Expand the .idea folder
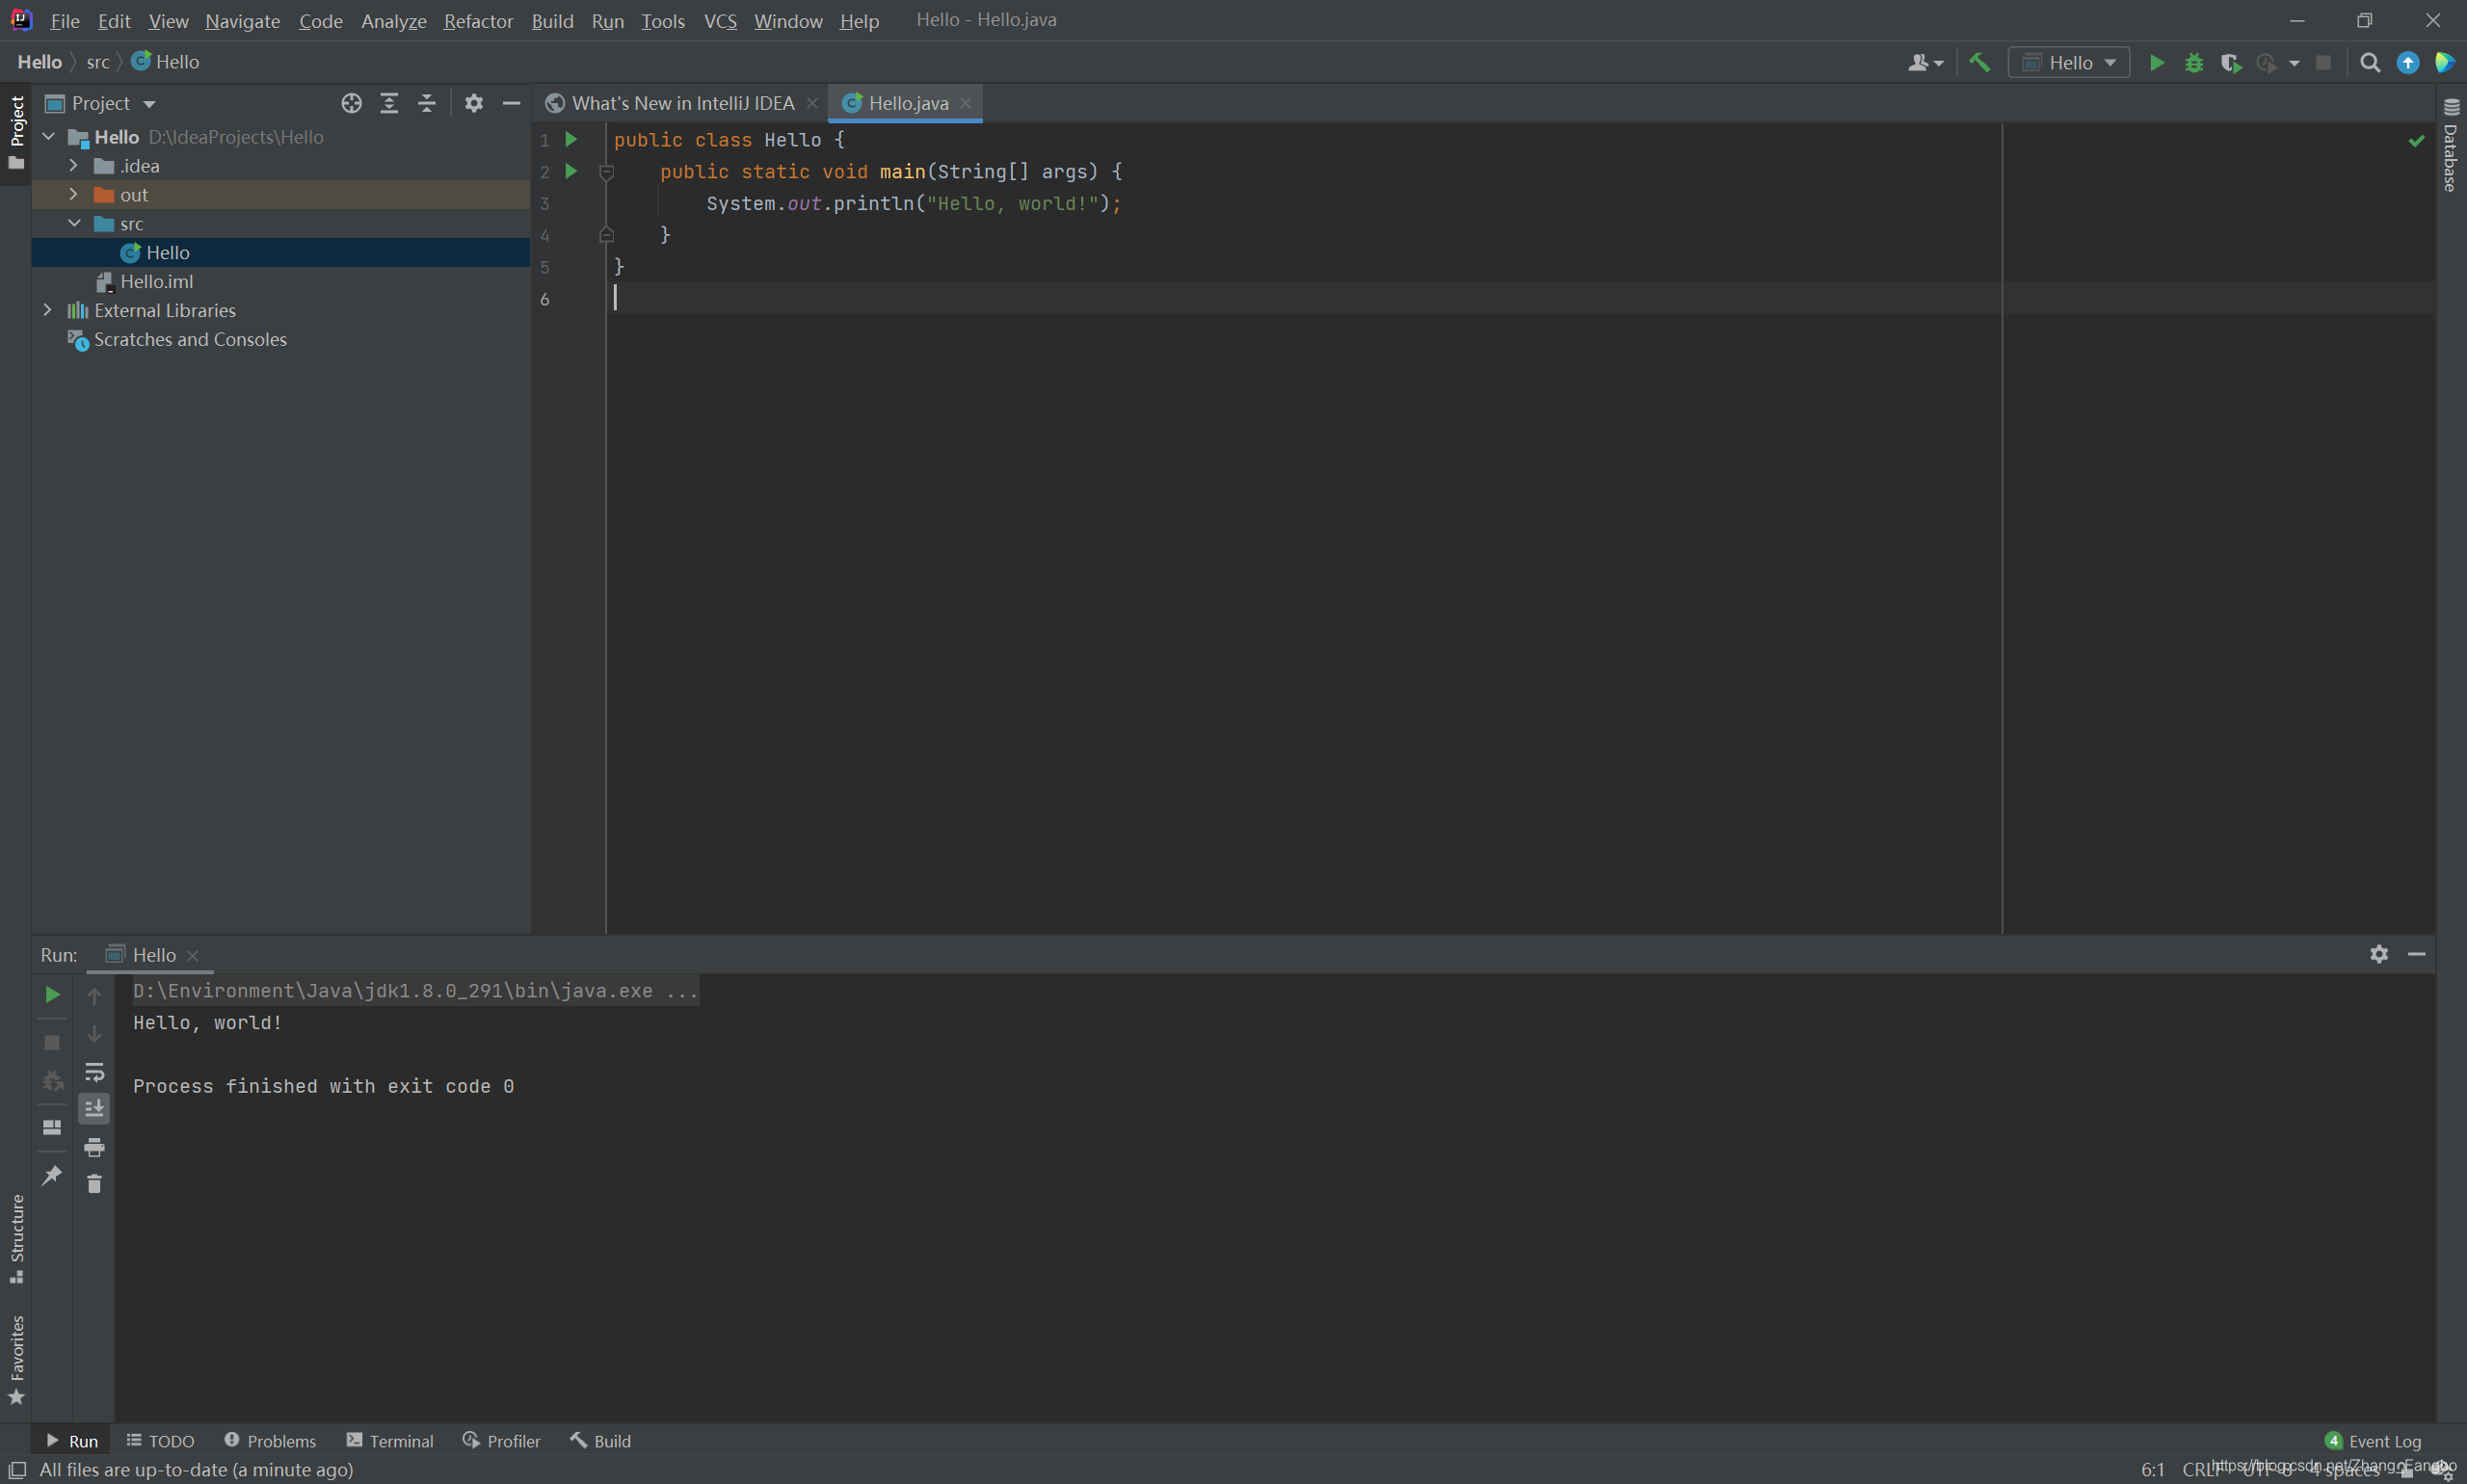 [74, 165]
